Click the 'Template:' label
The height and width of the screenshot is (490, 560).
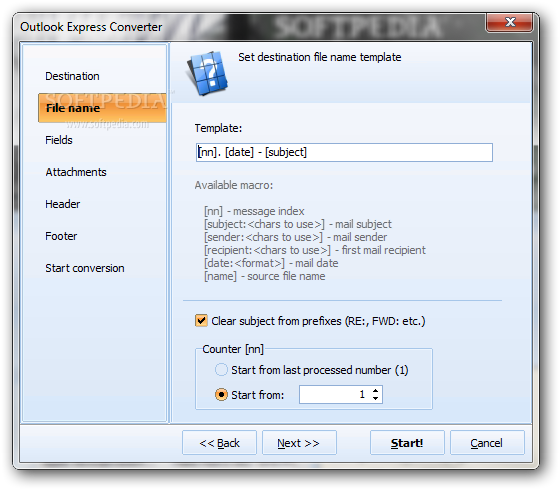[x=218, y=128]
